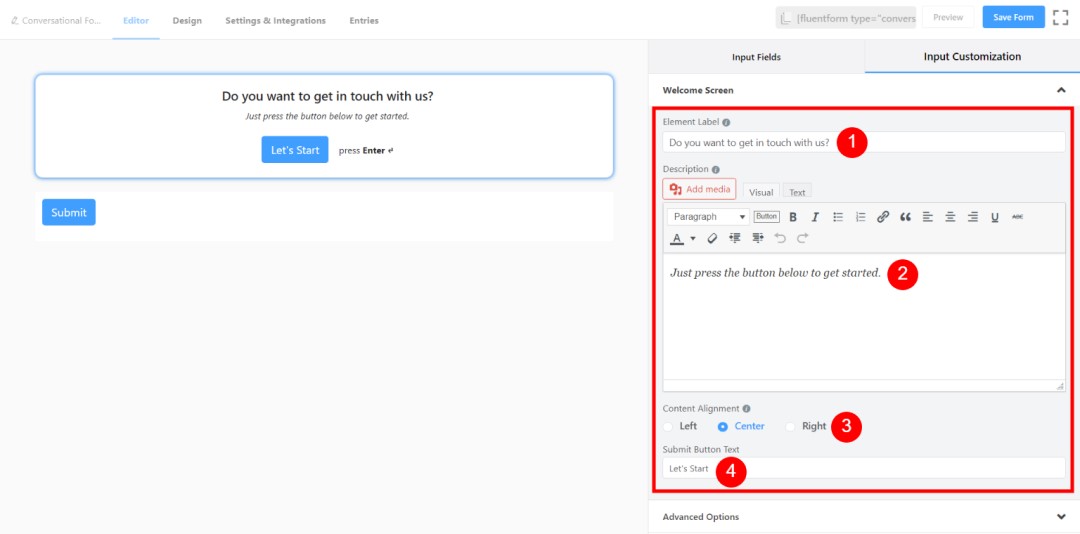Align description text left
Image resolution: width=1080 pixels, height=534 pixels.
tap(928, 217)
